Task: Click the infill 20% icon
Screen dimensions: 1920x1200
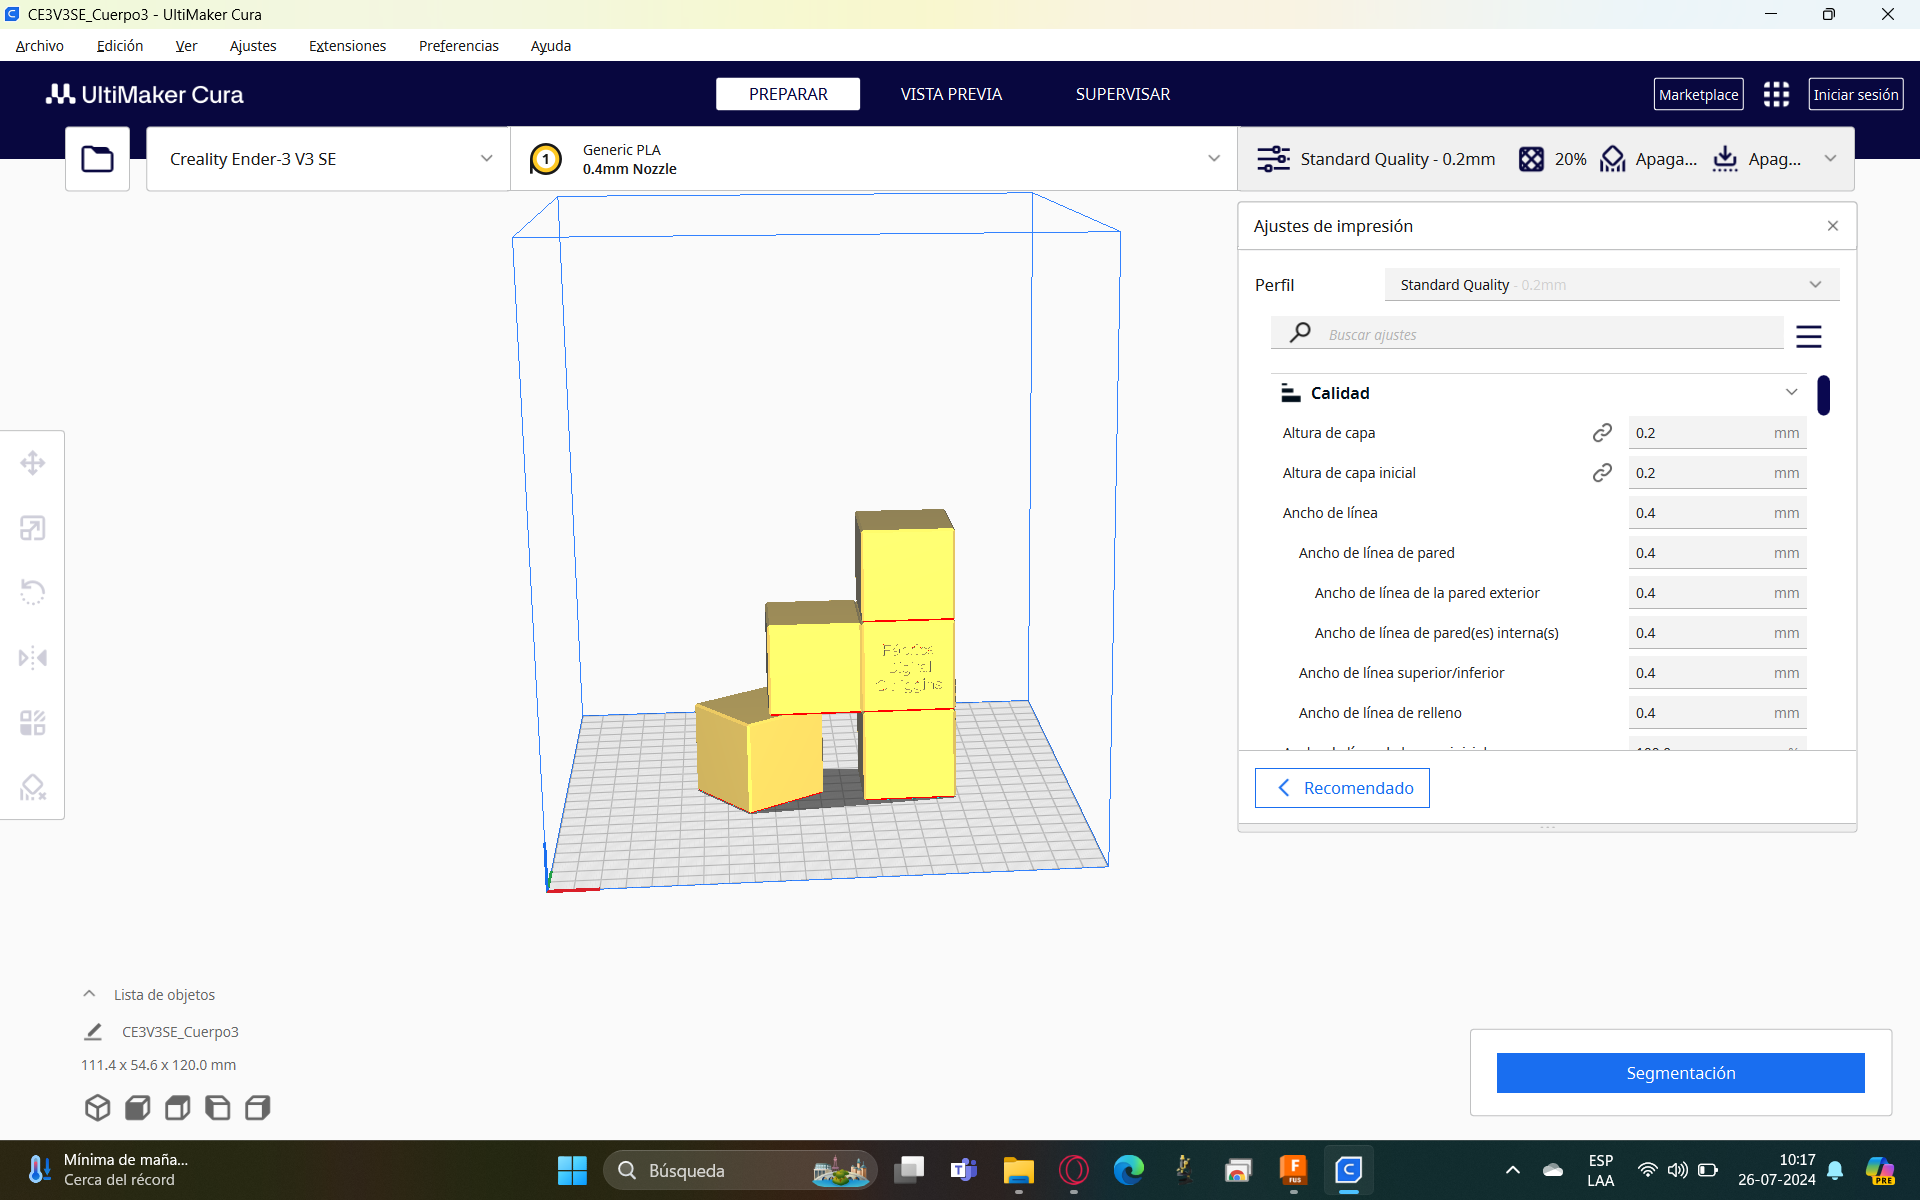Action: 1531,159
